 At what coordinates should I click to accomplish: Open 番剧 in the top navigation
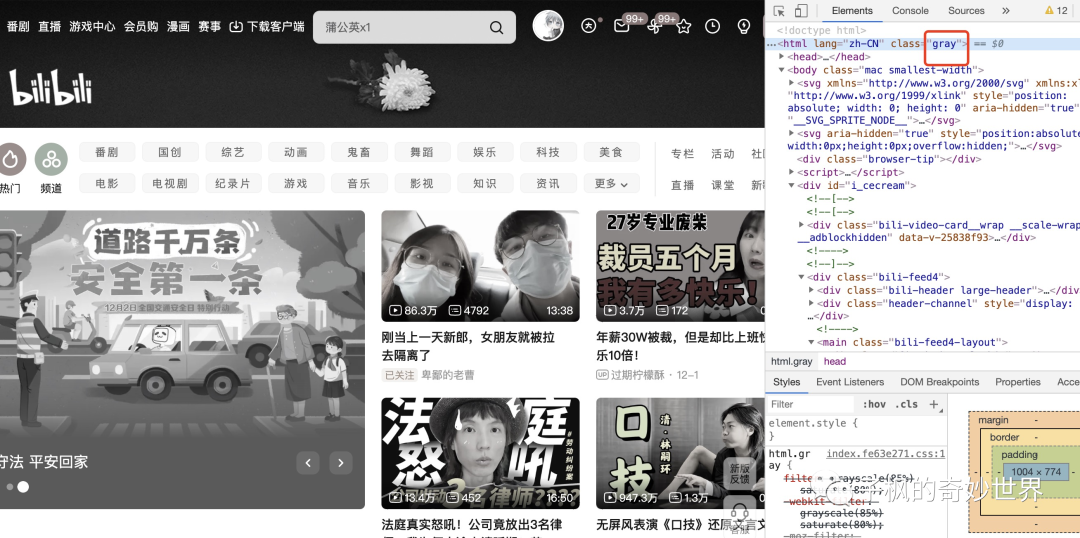click(18, 26)
